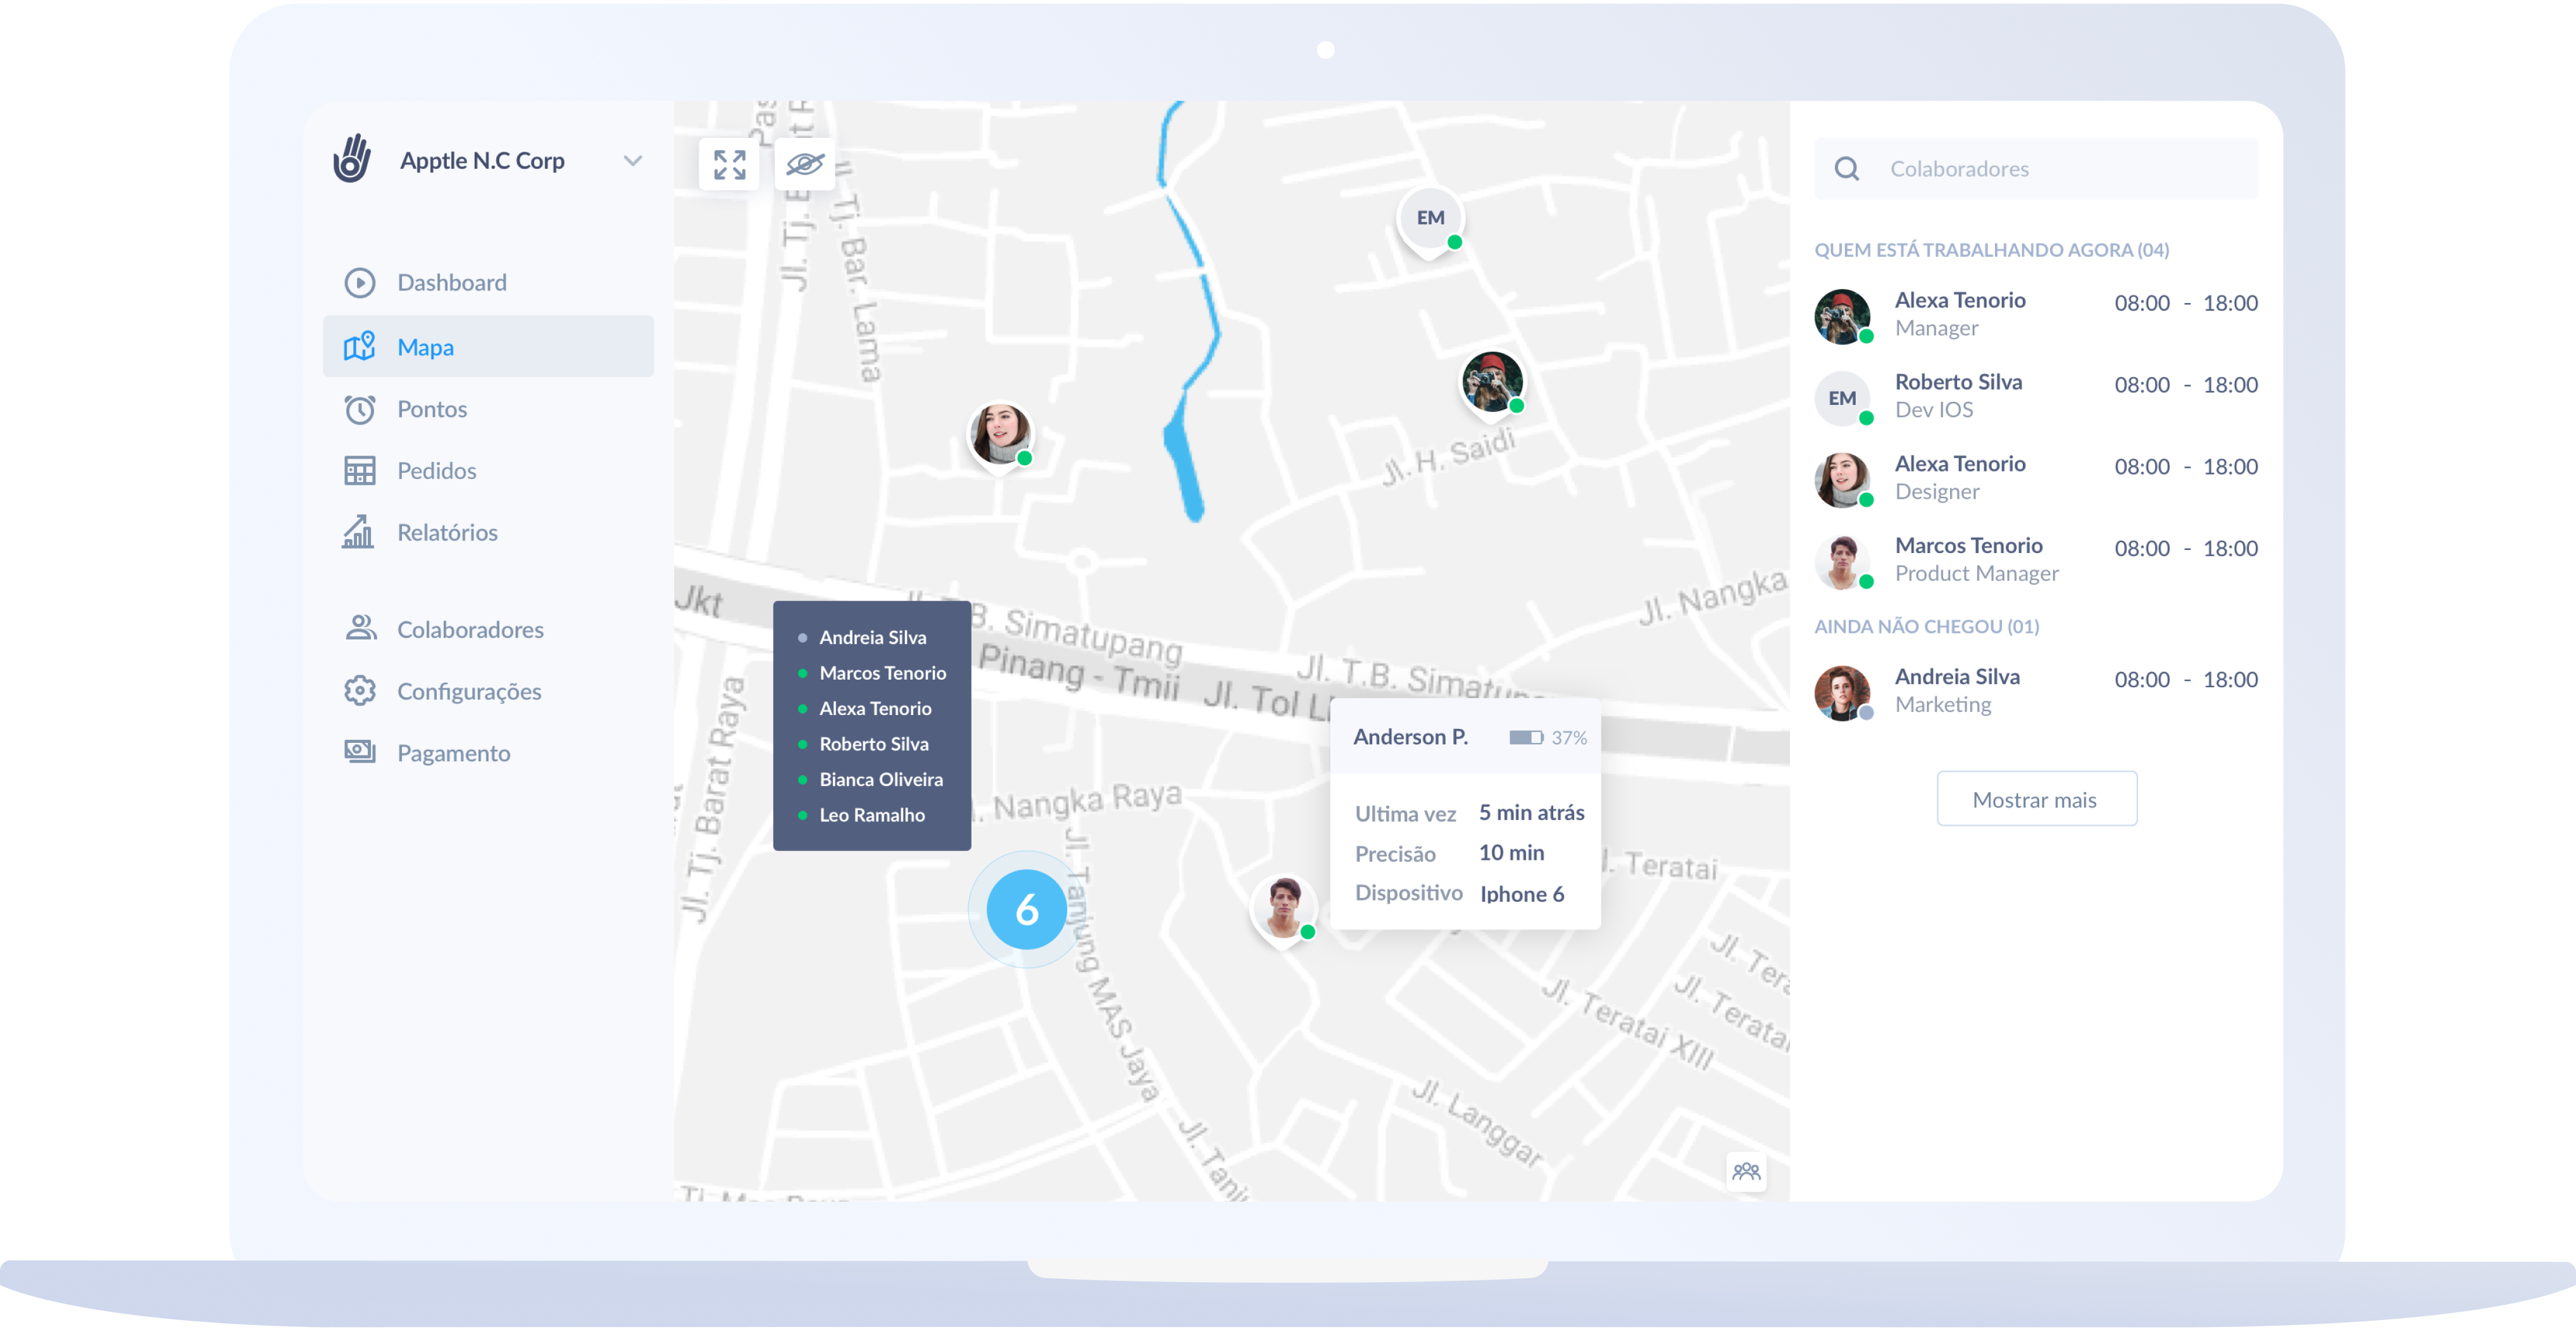
Task: Click the '5 min atrás' last seen value
Action: pos(1532,813)
